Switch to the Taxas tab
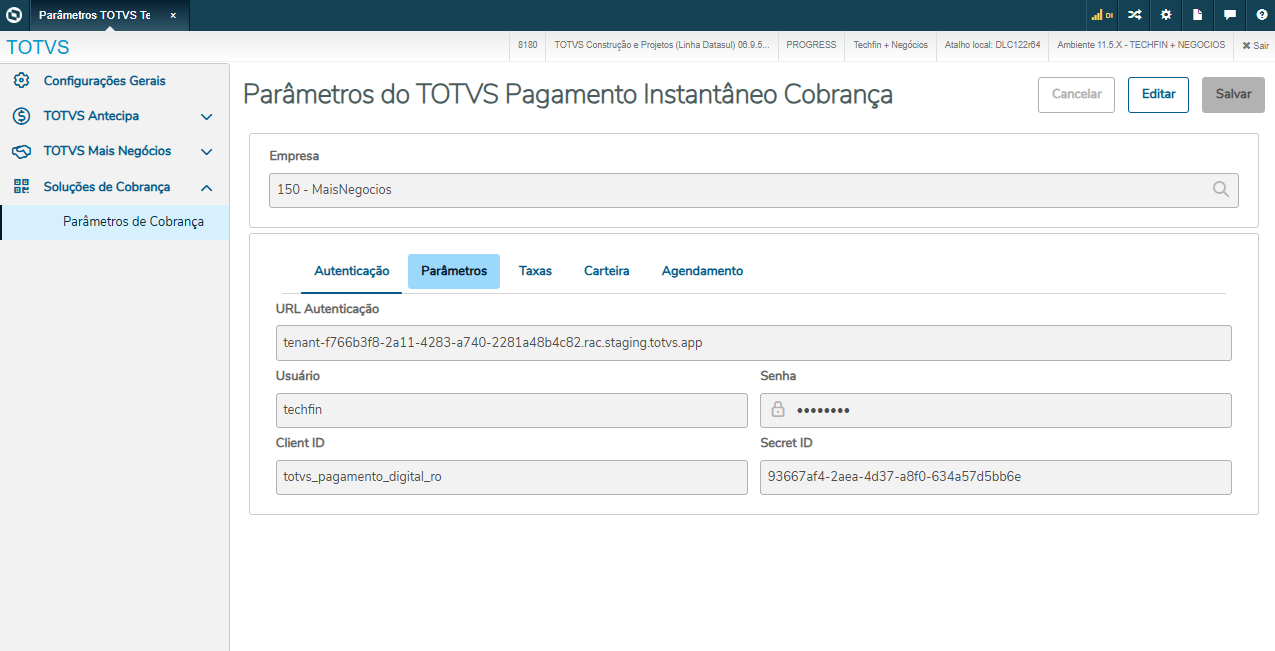This screenshot has height=651, width=1275. pyautogui.click(x=535, y=271)
